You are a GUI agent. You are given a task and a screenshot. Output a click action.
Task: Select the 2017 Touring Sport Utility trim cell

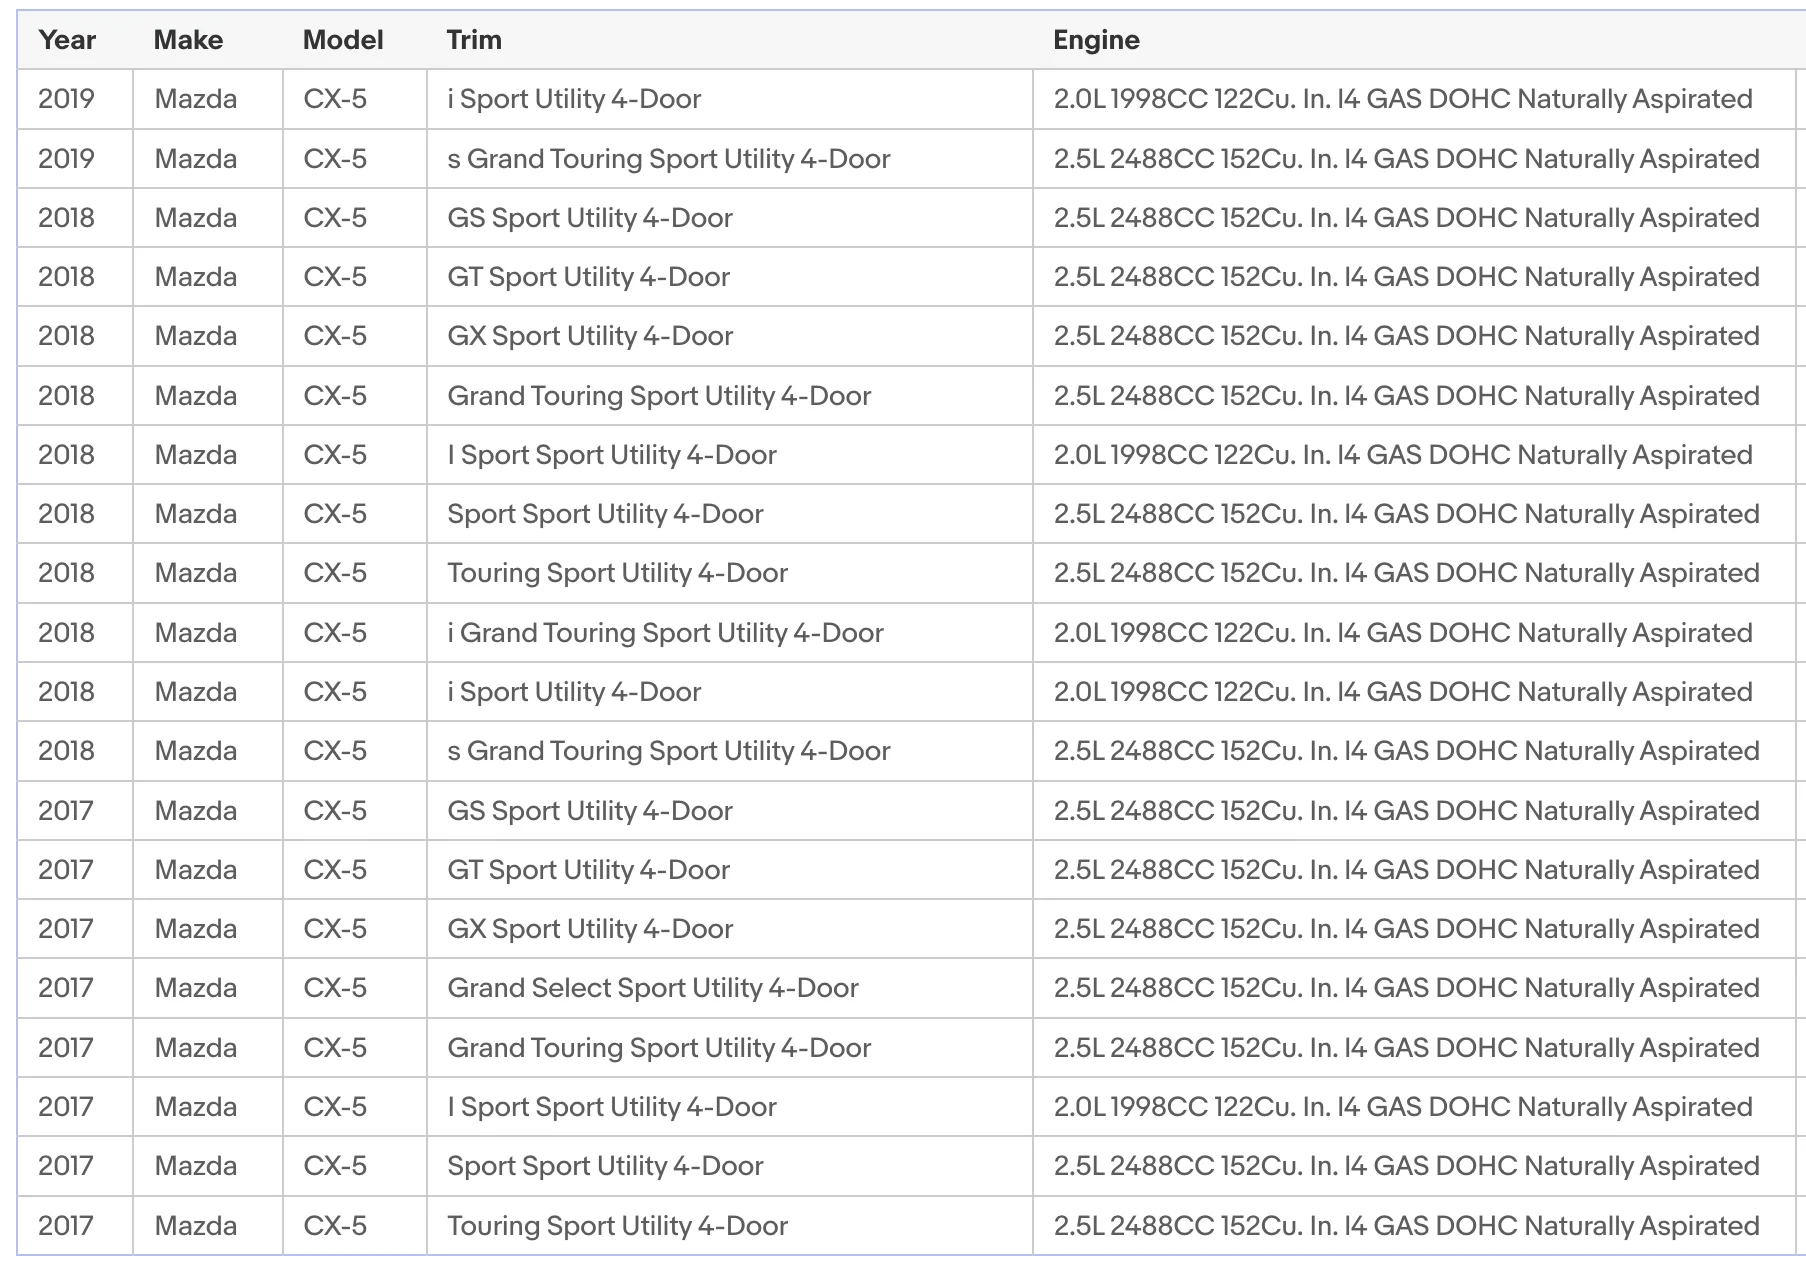coord(729,1226)
